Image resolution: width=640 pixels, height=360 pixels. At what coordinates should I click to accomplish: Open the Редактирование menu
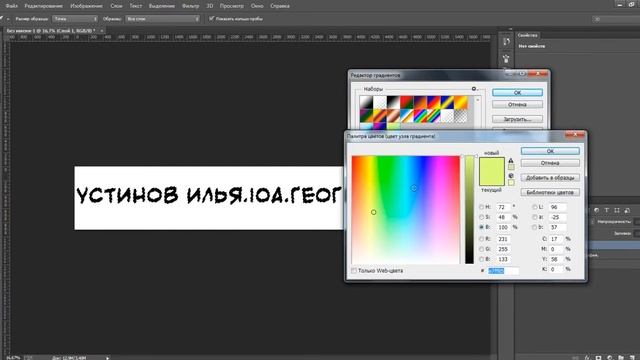[44, 6]
